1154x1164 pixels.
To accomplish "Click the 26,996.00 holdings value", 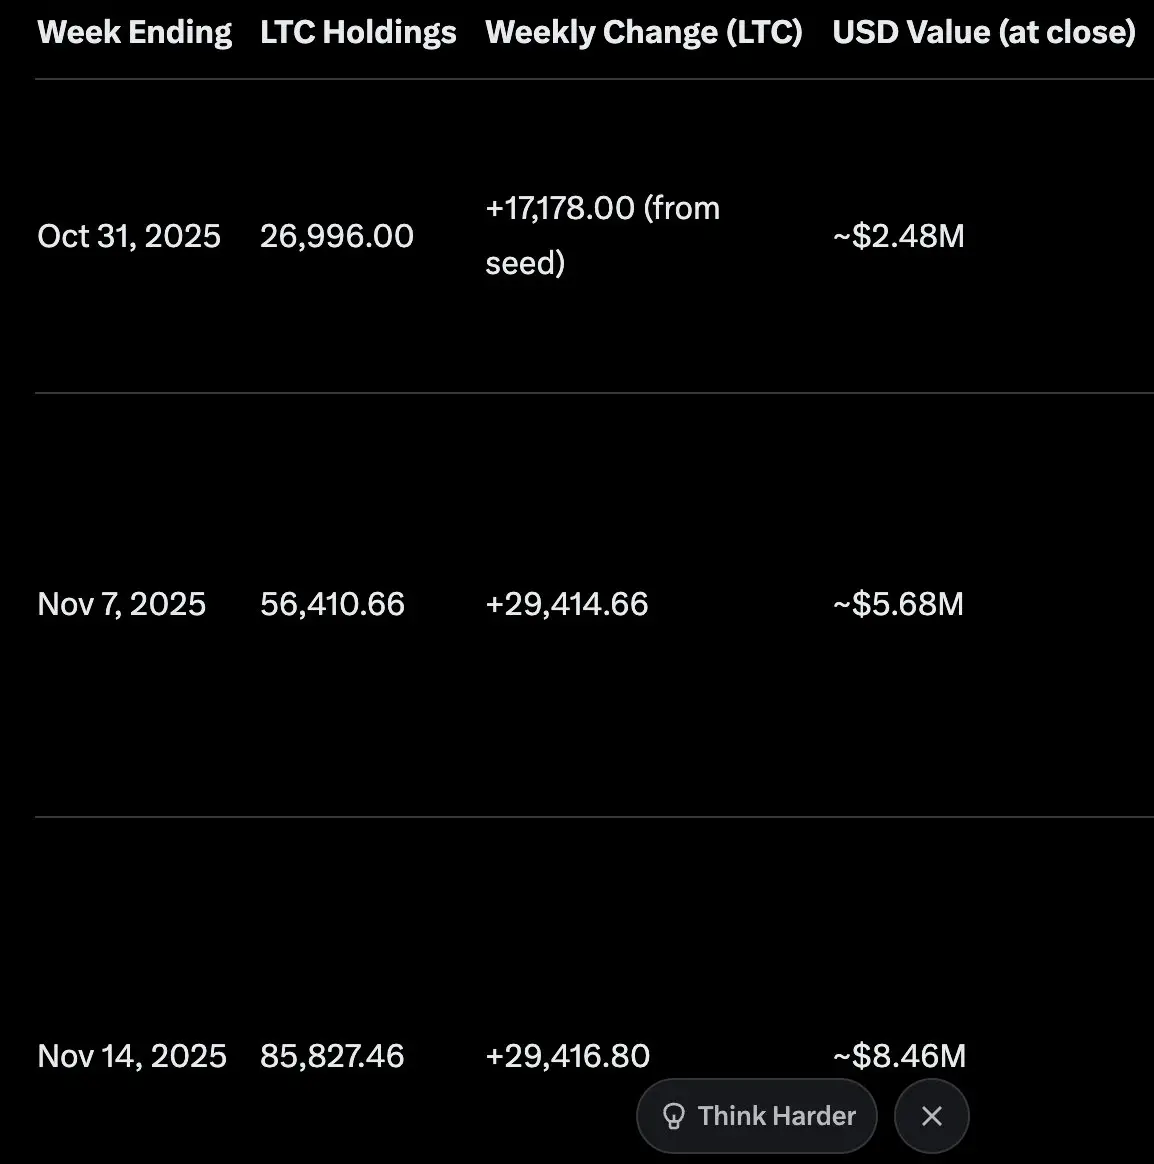I will (x=337, y=236).
